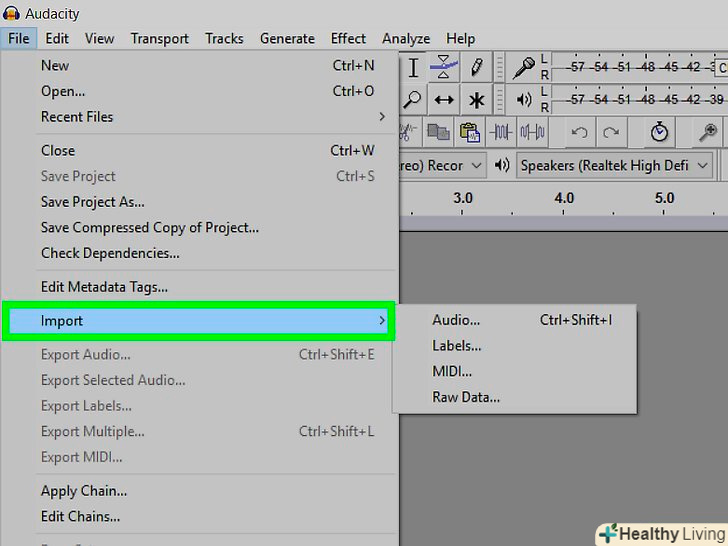Open the View menu

point(99,39)
